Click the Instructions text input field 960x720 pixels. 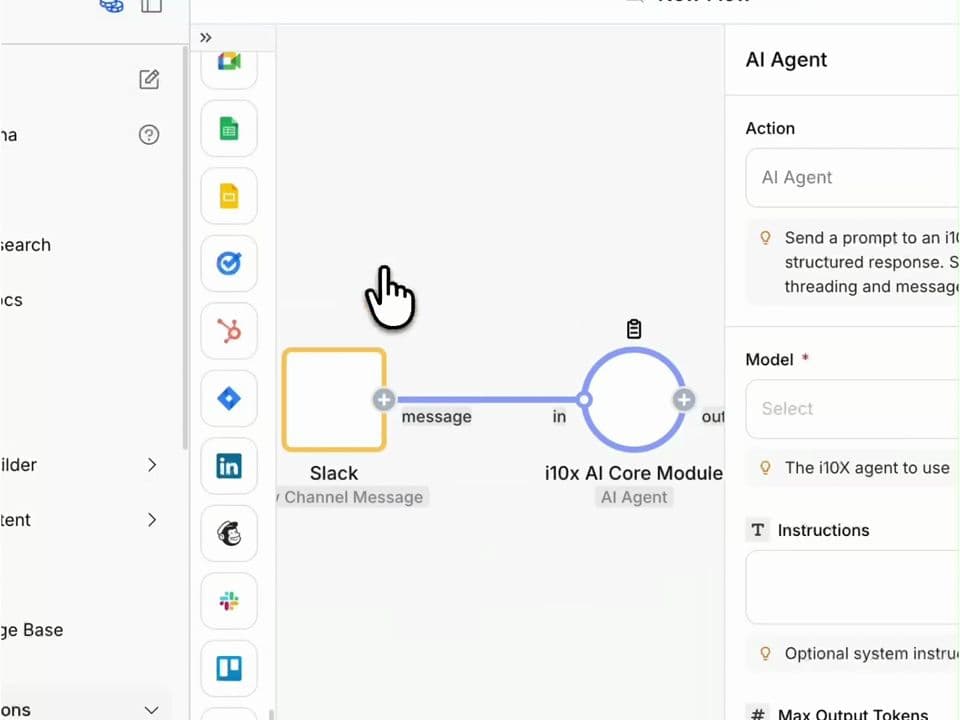pyautogui.click(x=852, y=587)
